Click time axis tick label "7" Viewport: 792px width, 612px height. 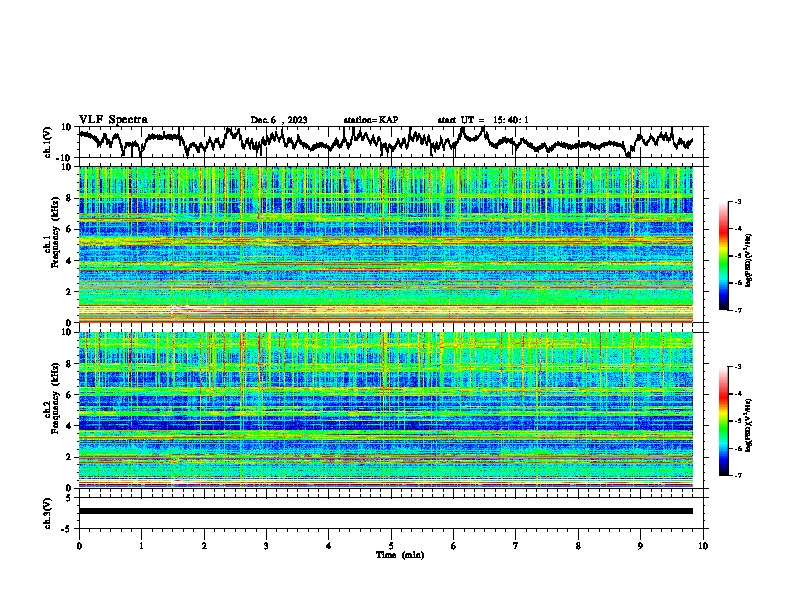tap(516, 546)
